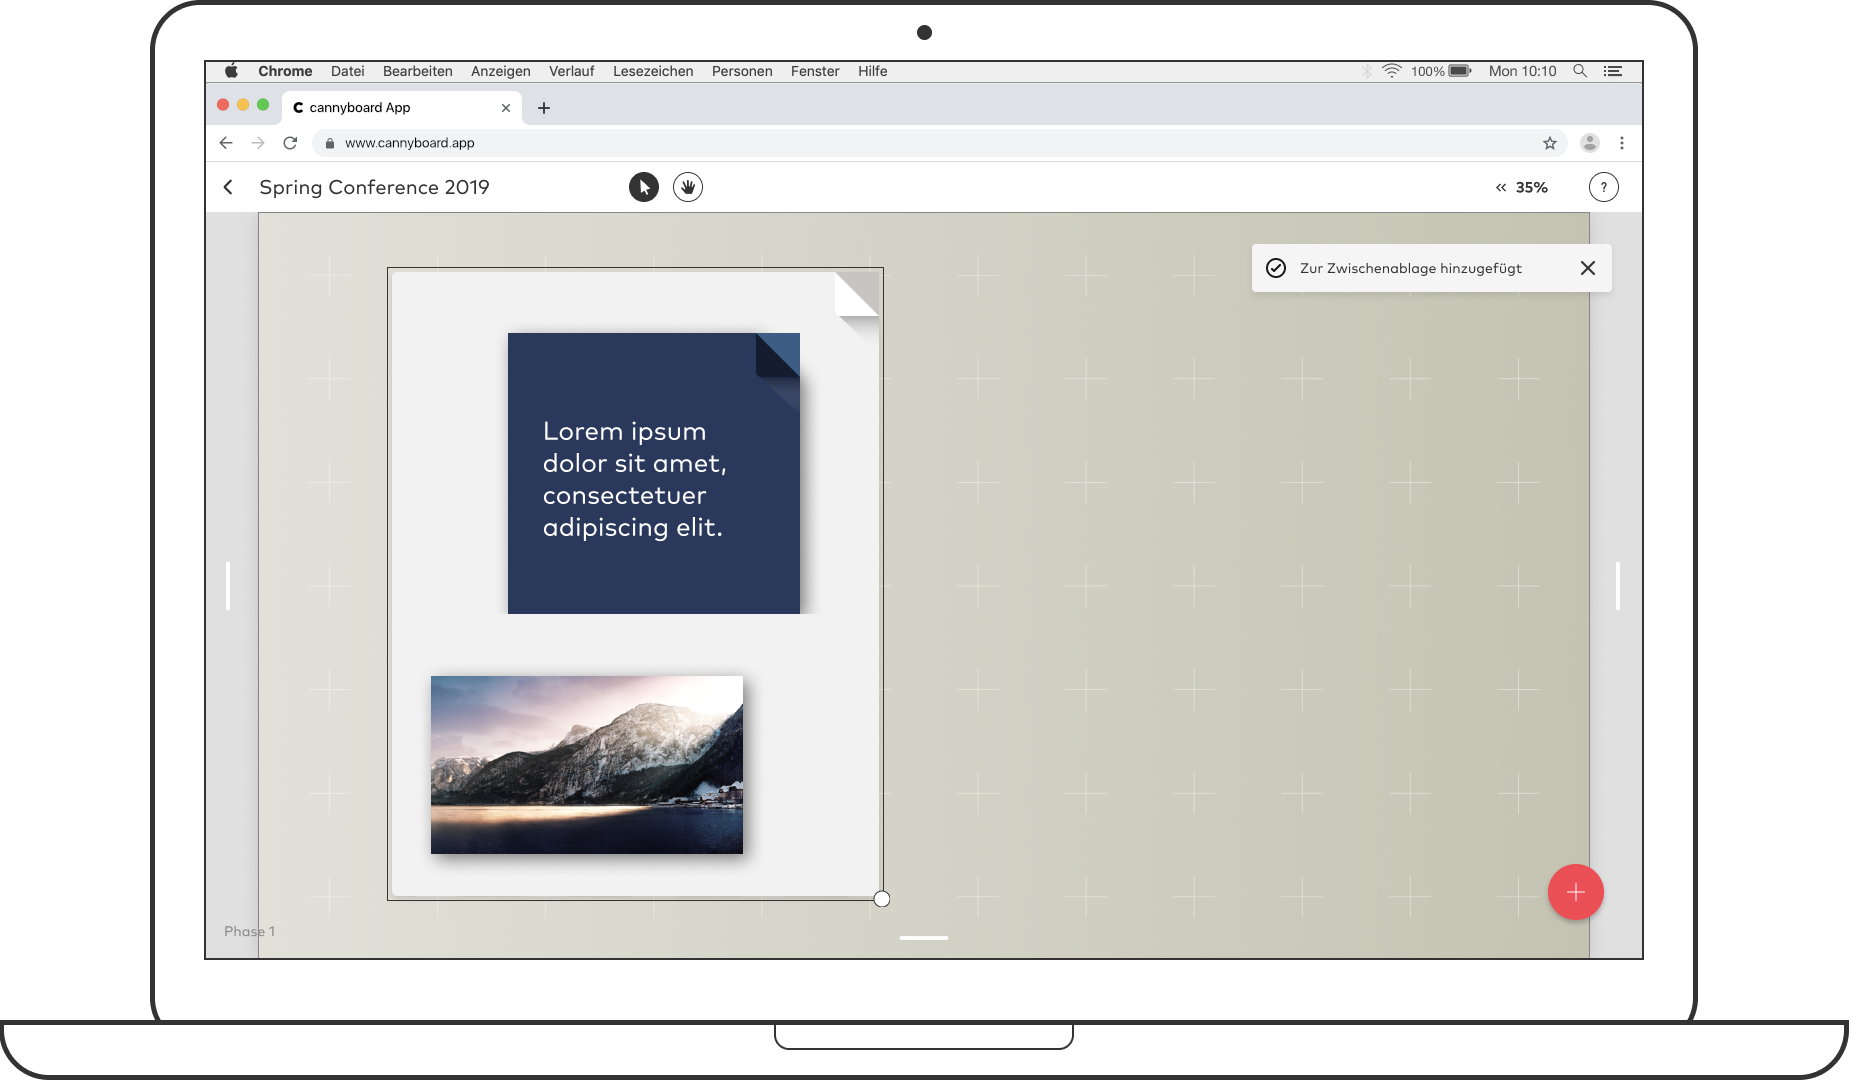The image size is (1850, 1080).
Task: Go back from Spring Conference 2019 board
Action: tap(228, 187)
